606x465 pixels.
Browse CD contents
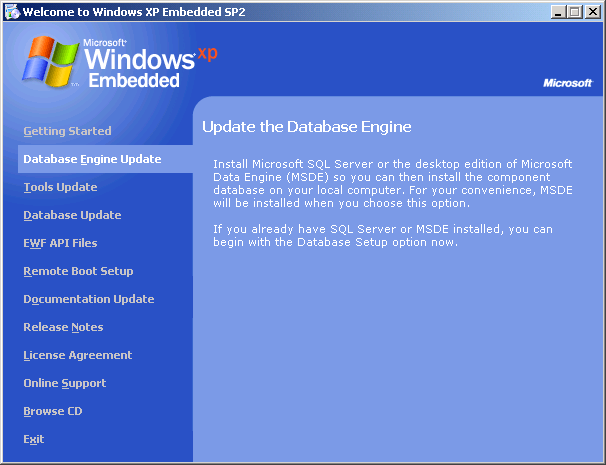click(x=53, y=411)
